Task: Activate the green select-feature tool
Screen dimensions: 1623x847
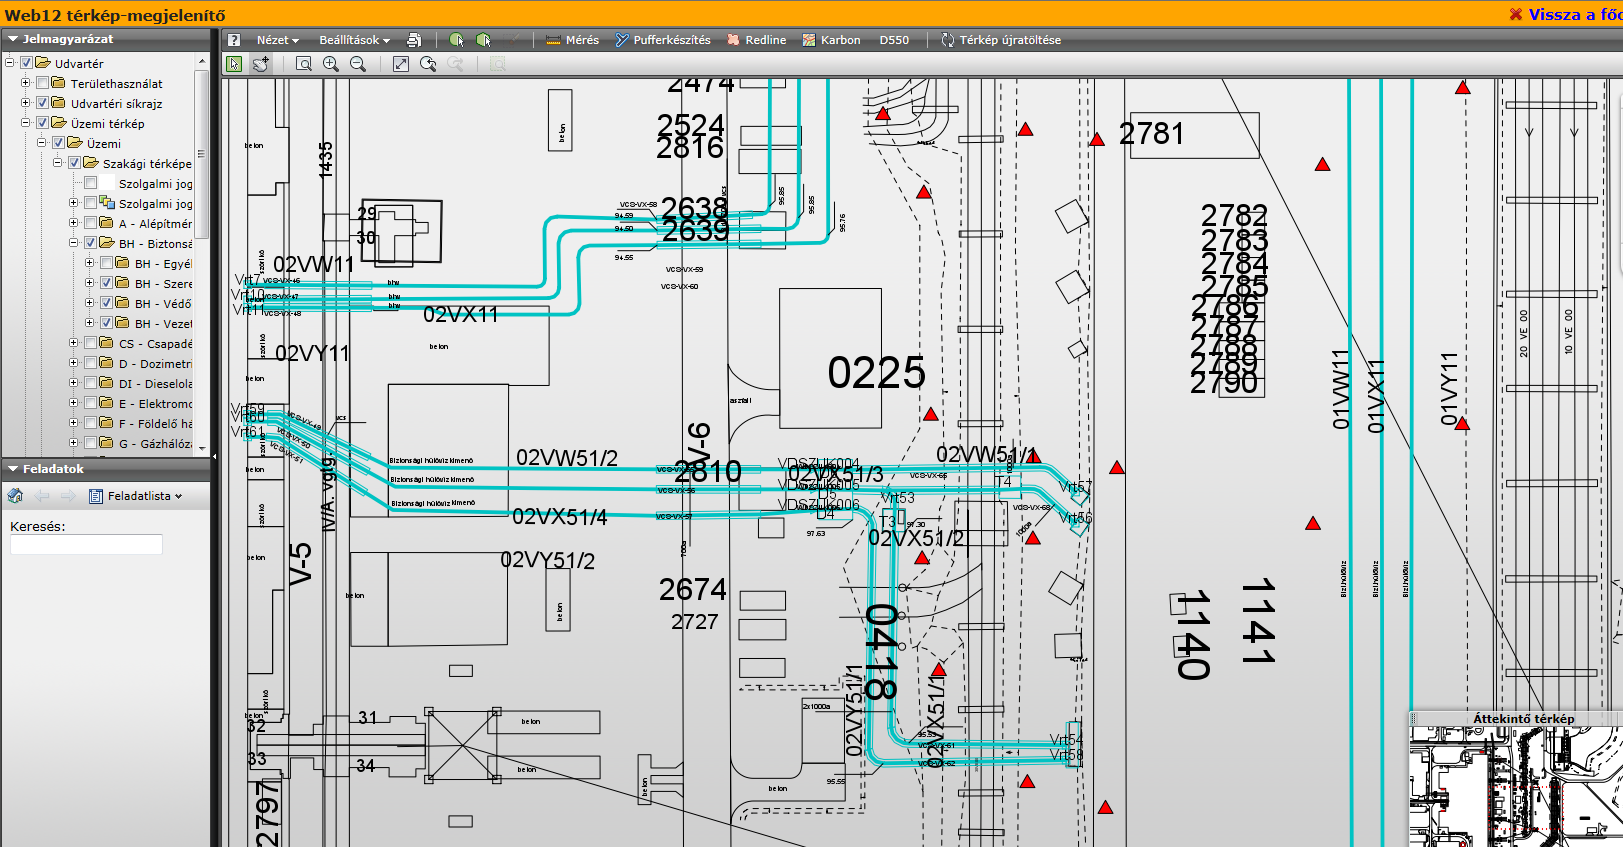Action: (x=457, y=40)
